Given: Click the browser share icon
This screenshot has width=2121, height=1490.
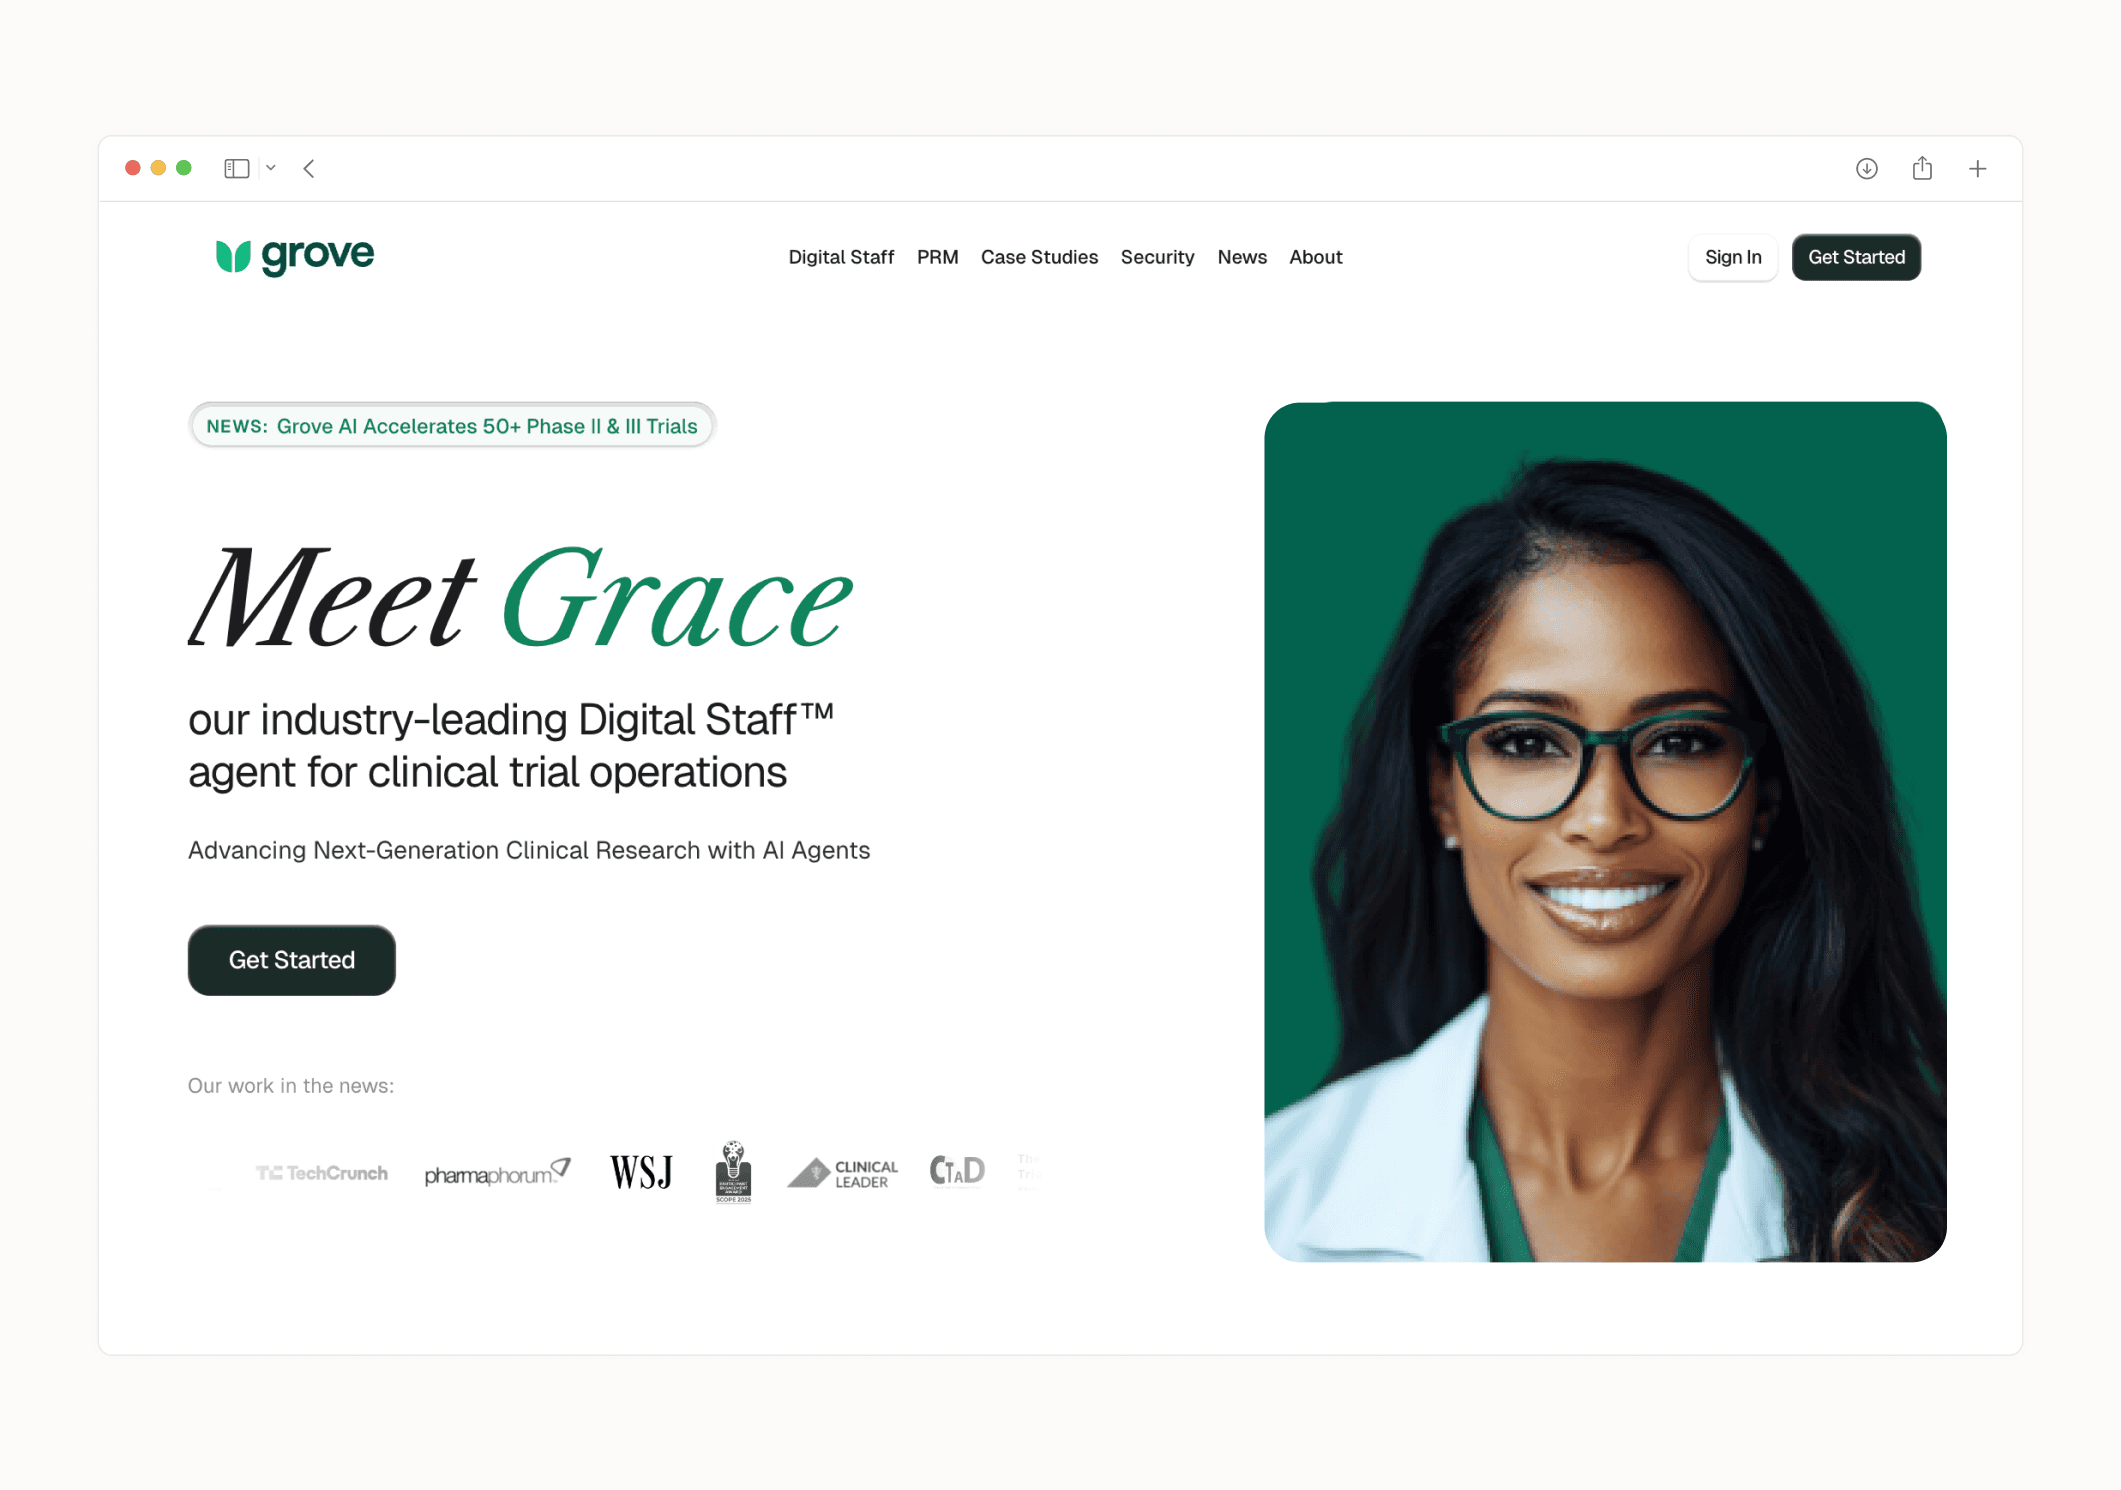Looking at the screenshot, I should 1922,168.
